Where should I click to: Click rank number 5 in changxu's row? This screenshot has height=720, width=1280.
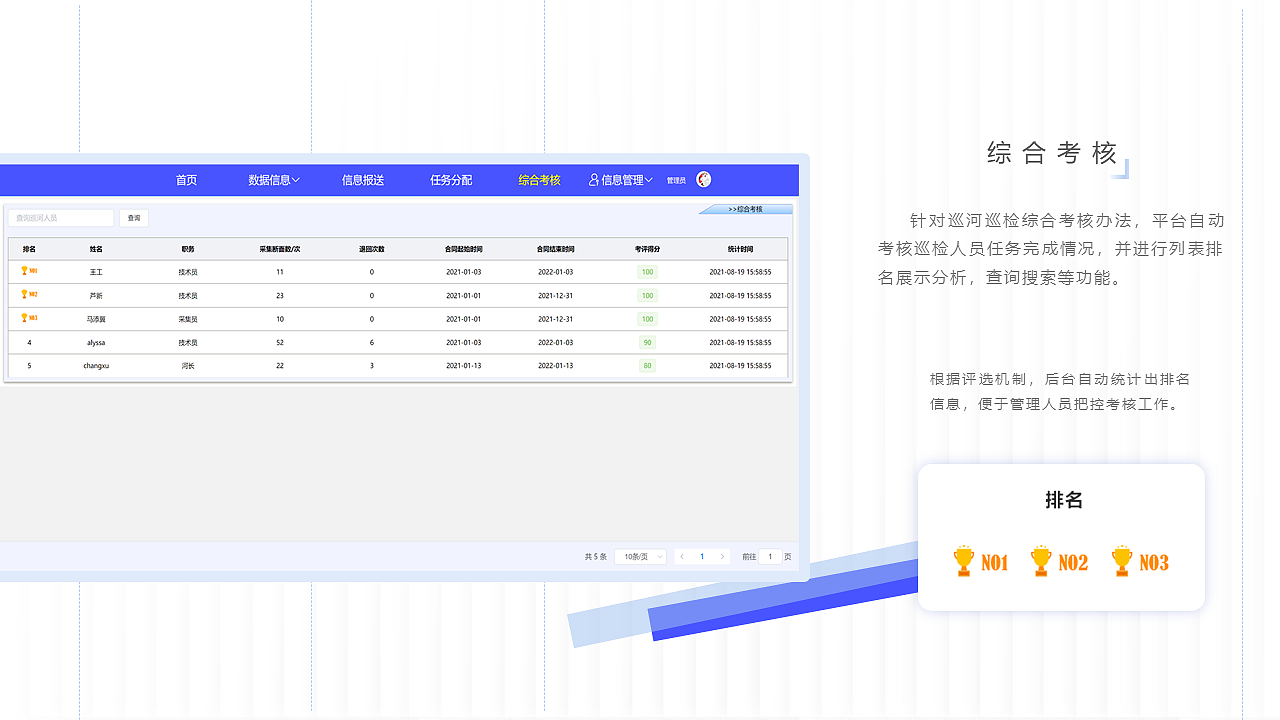[29, 366]
